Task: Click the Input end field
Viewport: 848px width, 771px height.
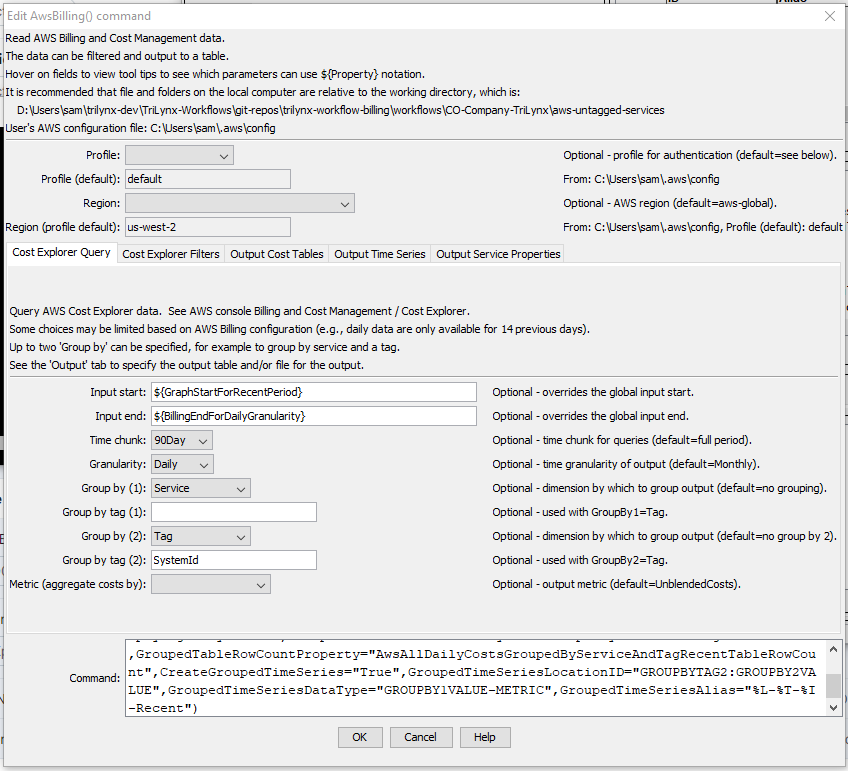Action: 314,416
